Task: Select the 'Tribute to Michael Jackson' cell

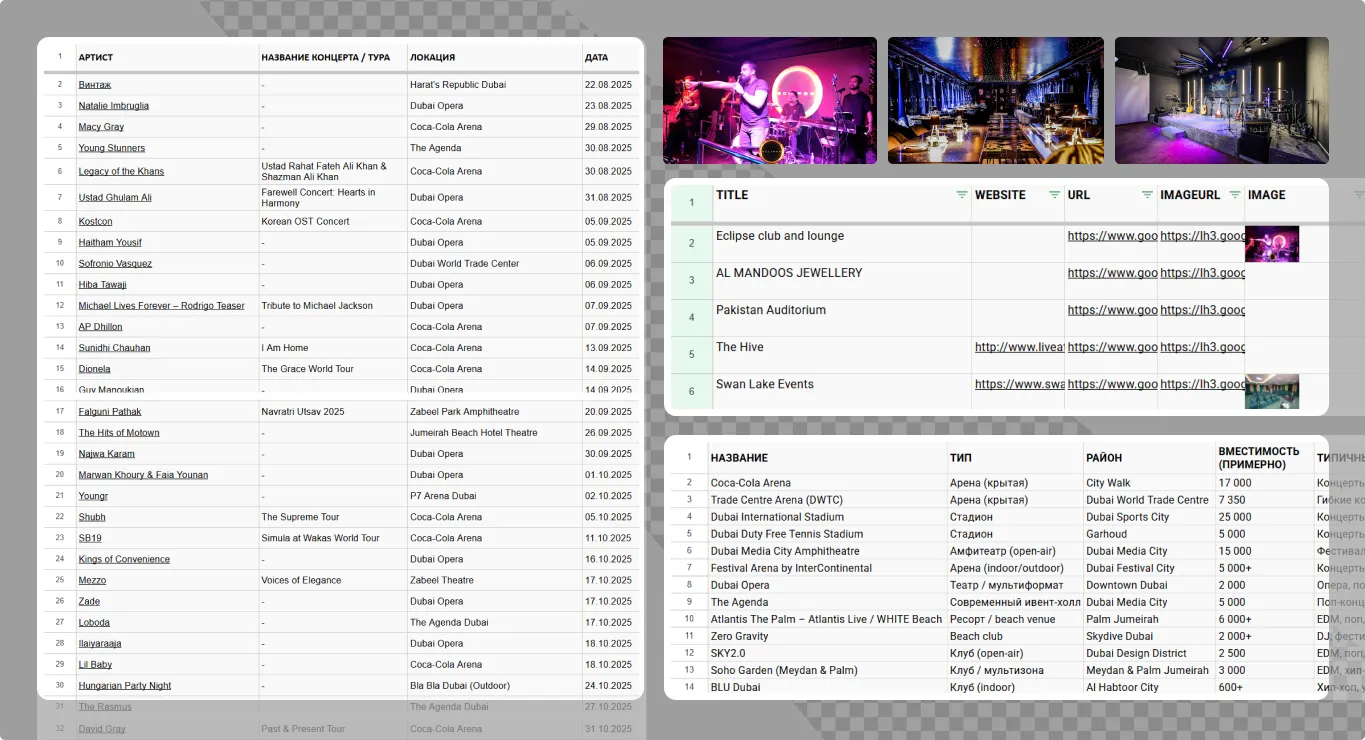Action: [x=333, y=306]
